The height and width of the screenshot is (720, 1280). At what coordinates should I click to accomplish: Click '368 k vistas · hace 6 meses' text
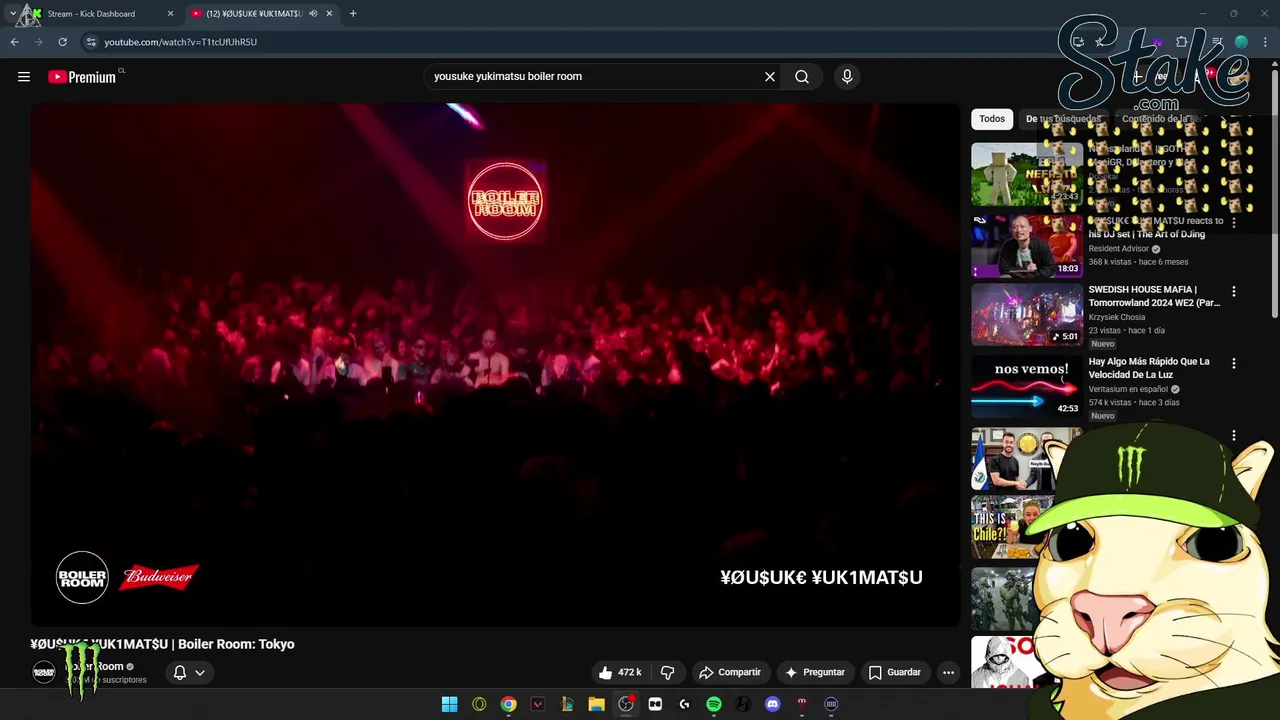point(1138,262)
